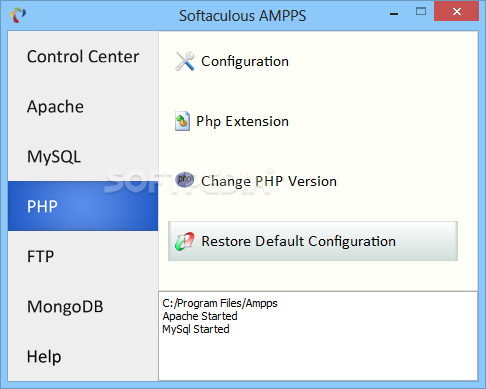The image size is (486, 389).
Task: Maximize the AMPPS window
Action: tap(421, 12)
